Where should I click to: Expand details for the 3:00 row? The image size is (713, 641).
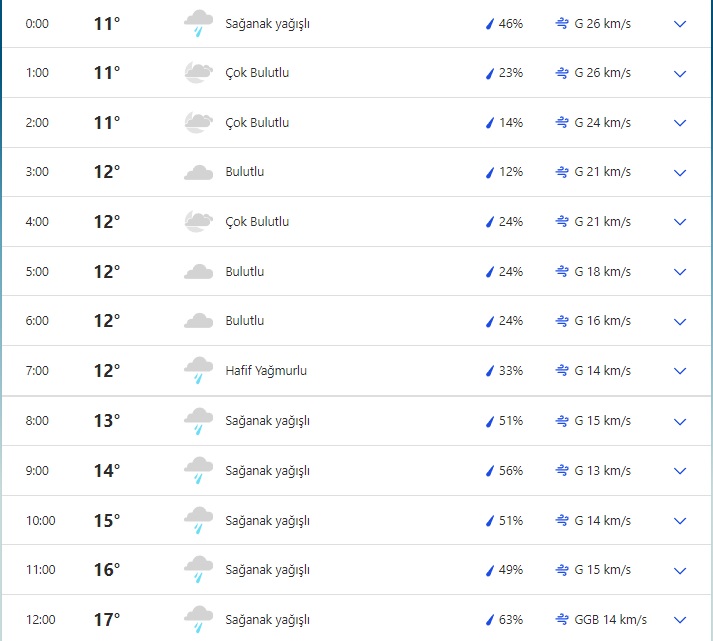(x=680, y=172)
